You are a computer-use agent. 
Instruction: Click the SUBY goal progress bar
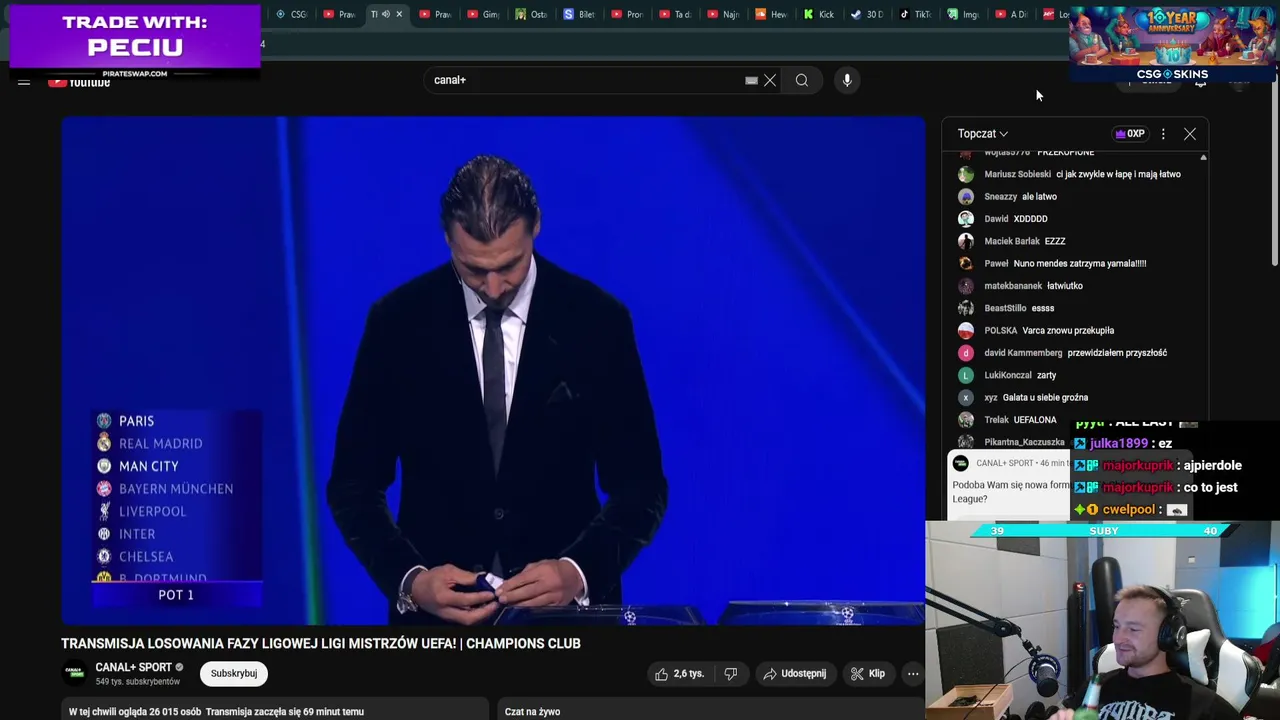pos(1102,530)
